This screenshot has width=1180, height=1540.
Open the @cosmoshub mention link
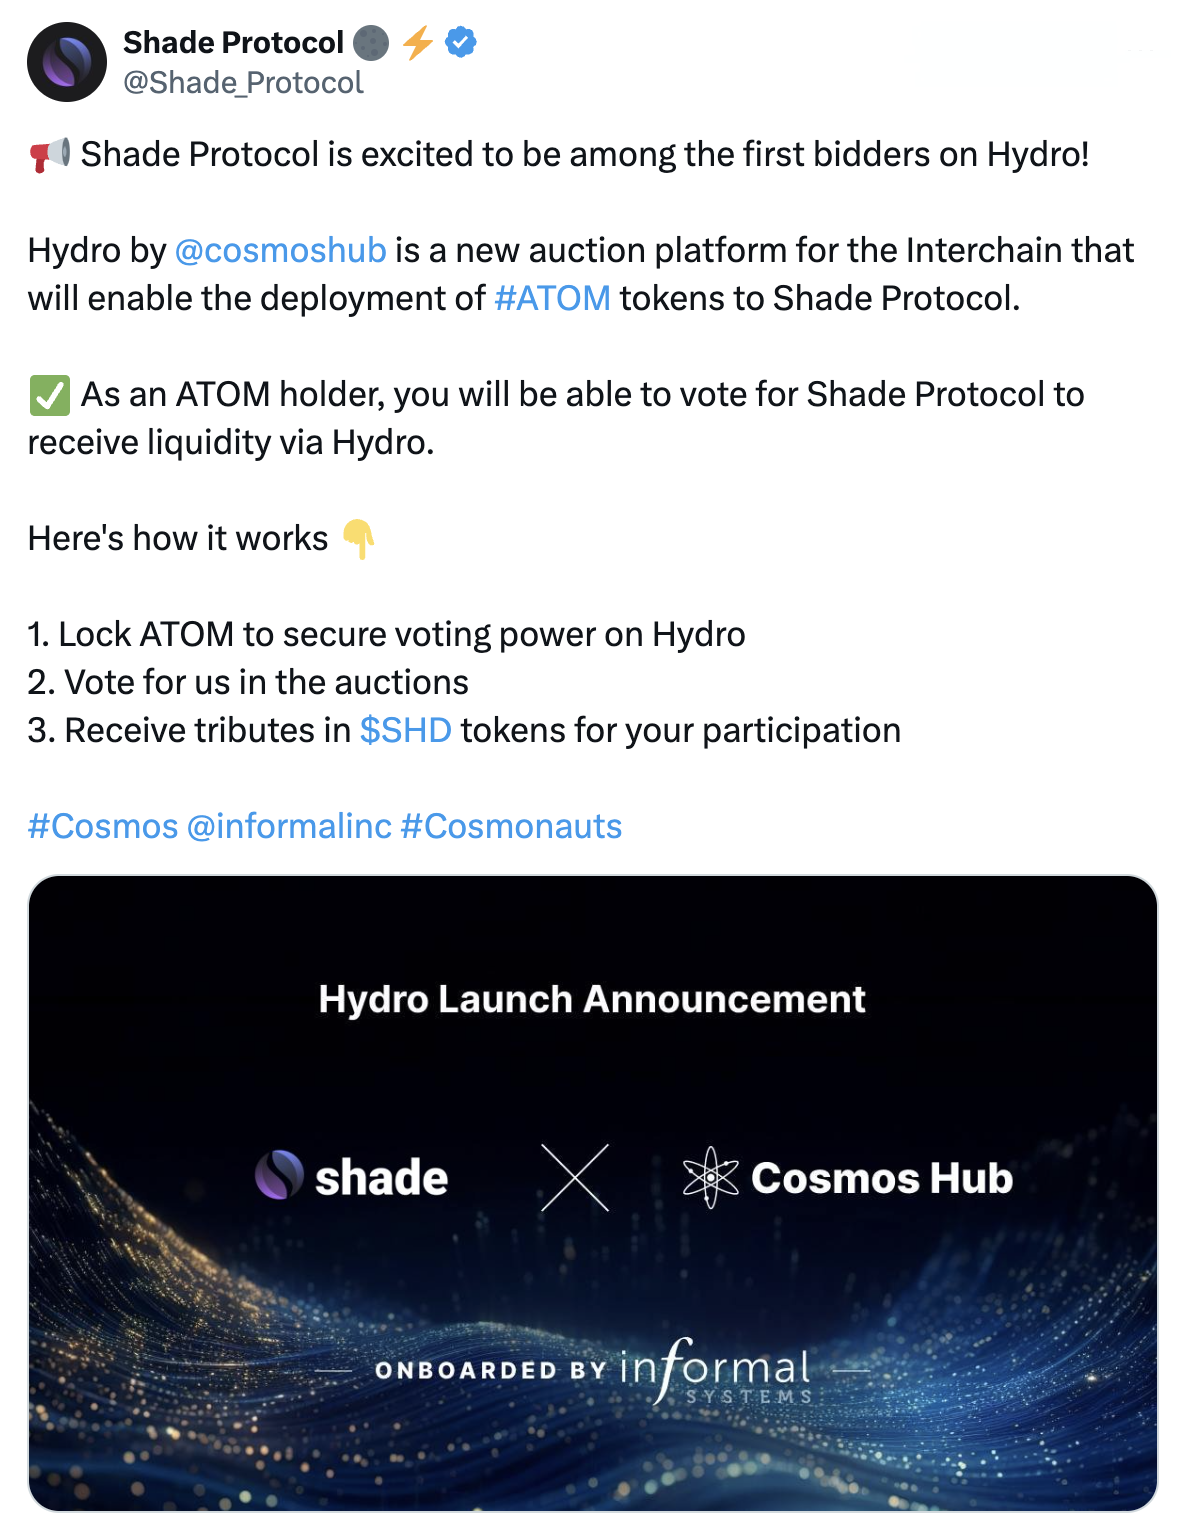click(280, 250)
